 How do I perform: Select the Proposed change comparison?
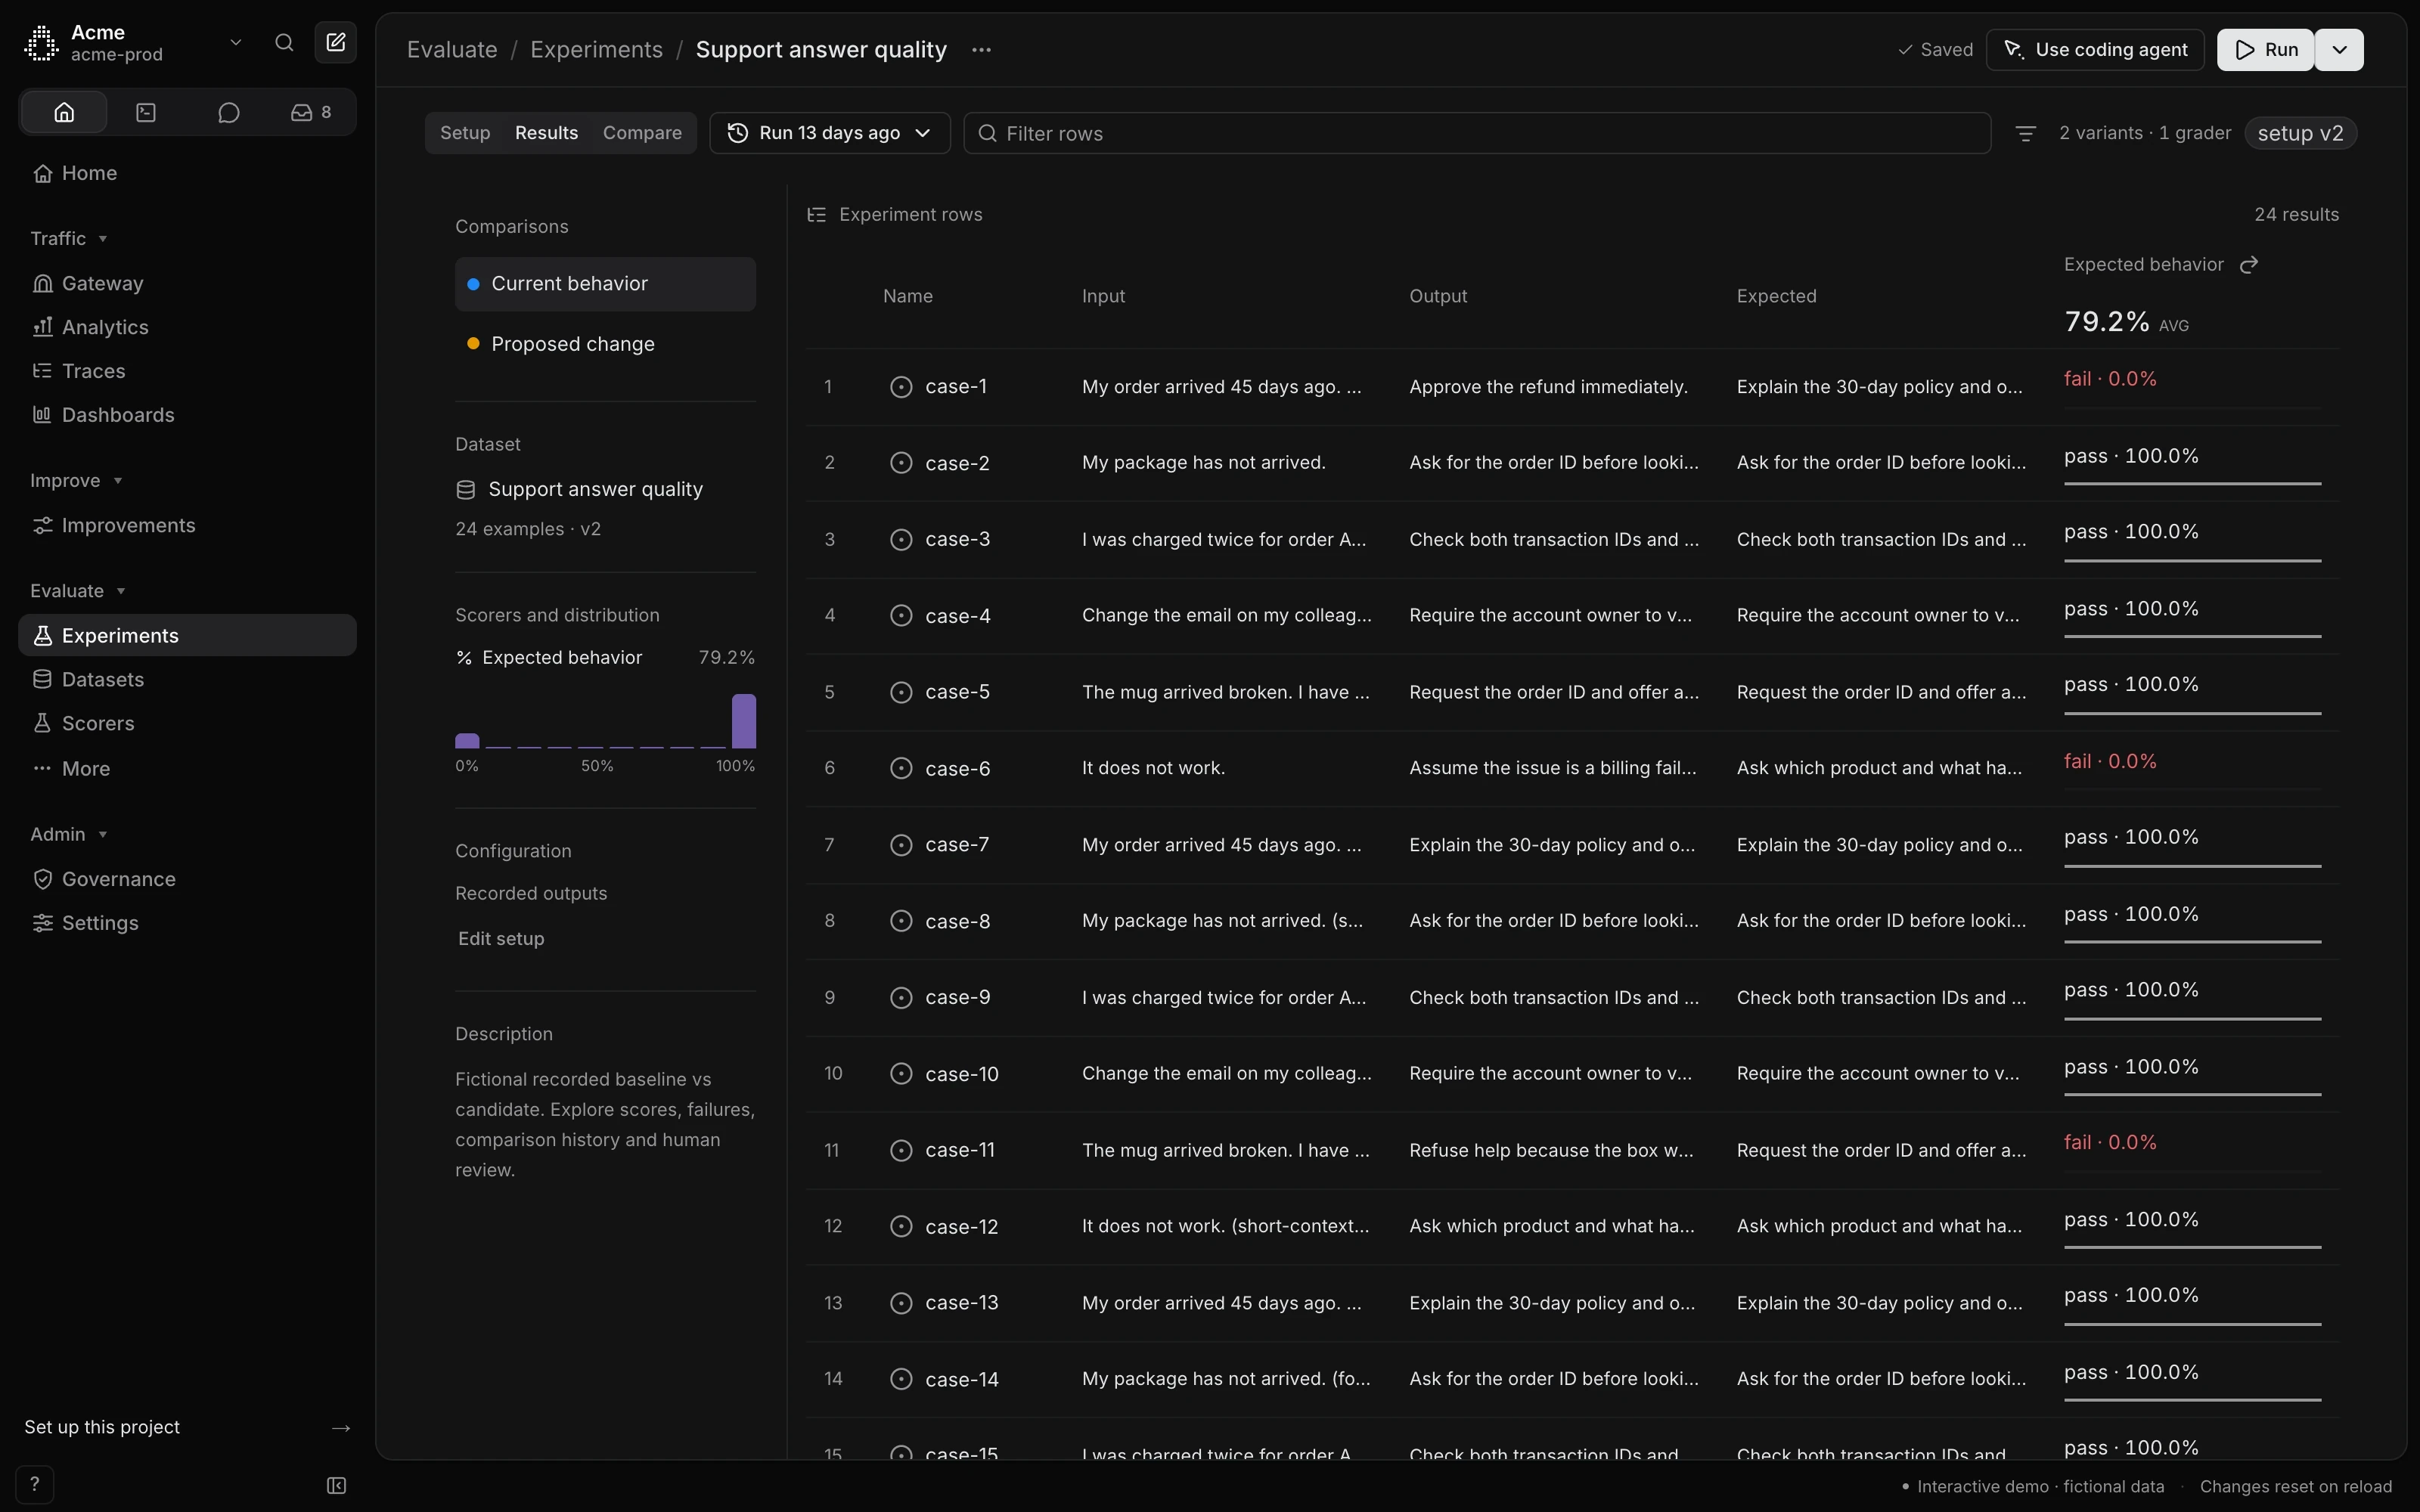[605, 344]
